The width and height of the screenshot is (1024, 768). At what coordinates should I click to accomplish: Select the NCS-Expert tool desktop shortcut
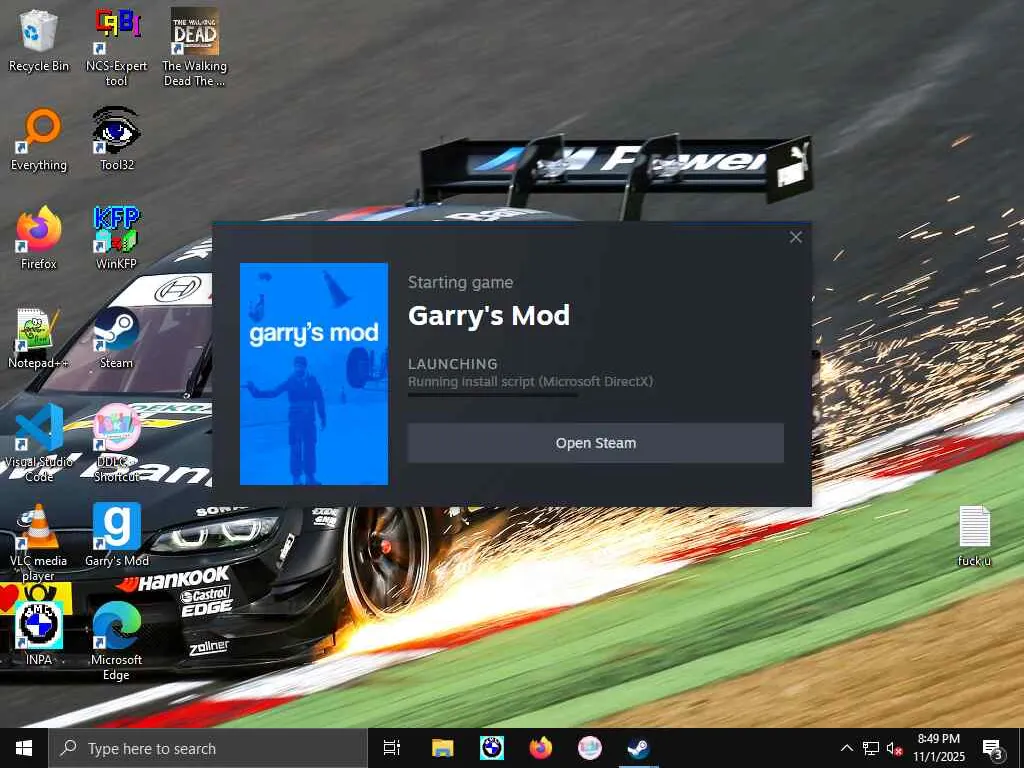(116, 48)
